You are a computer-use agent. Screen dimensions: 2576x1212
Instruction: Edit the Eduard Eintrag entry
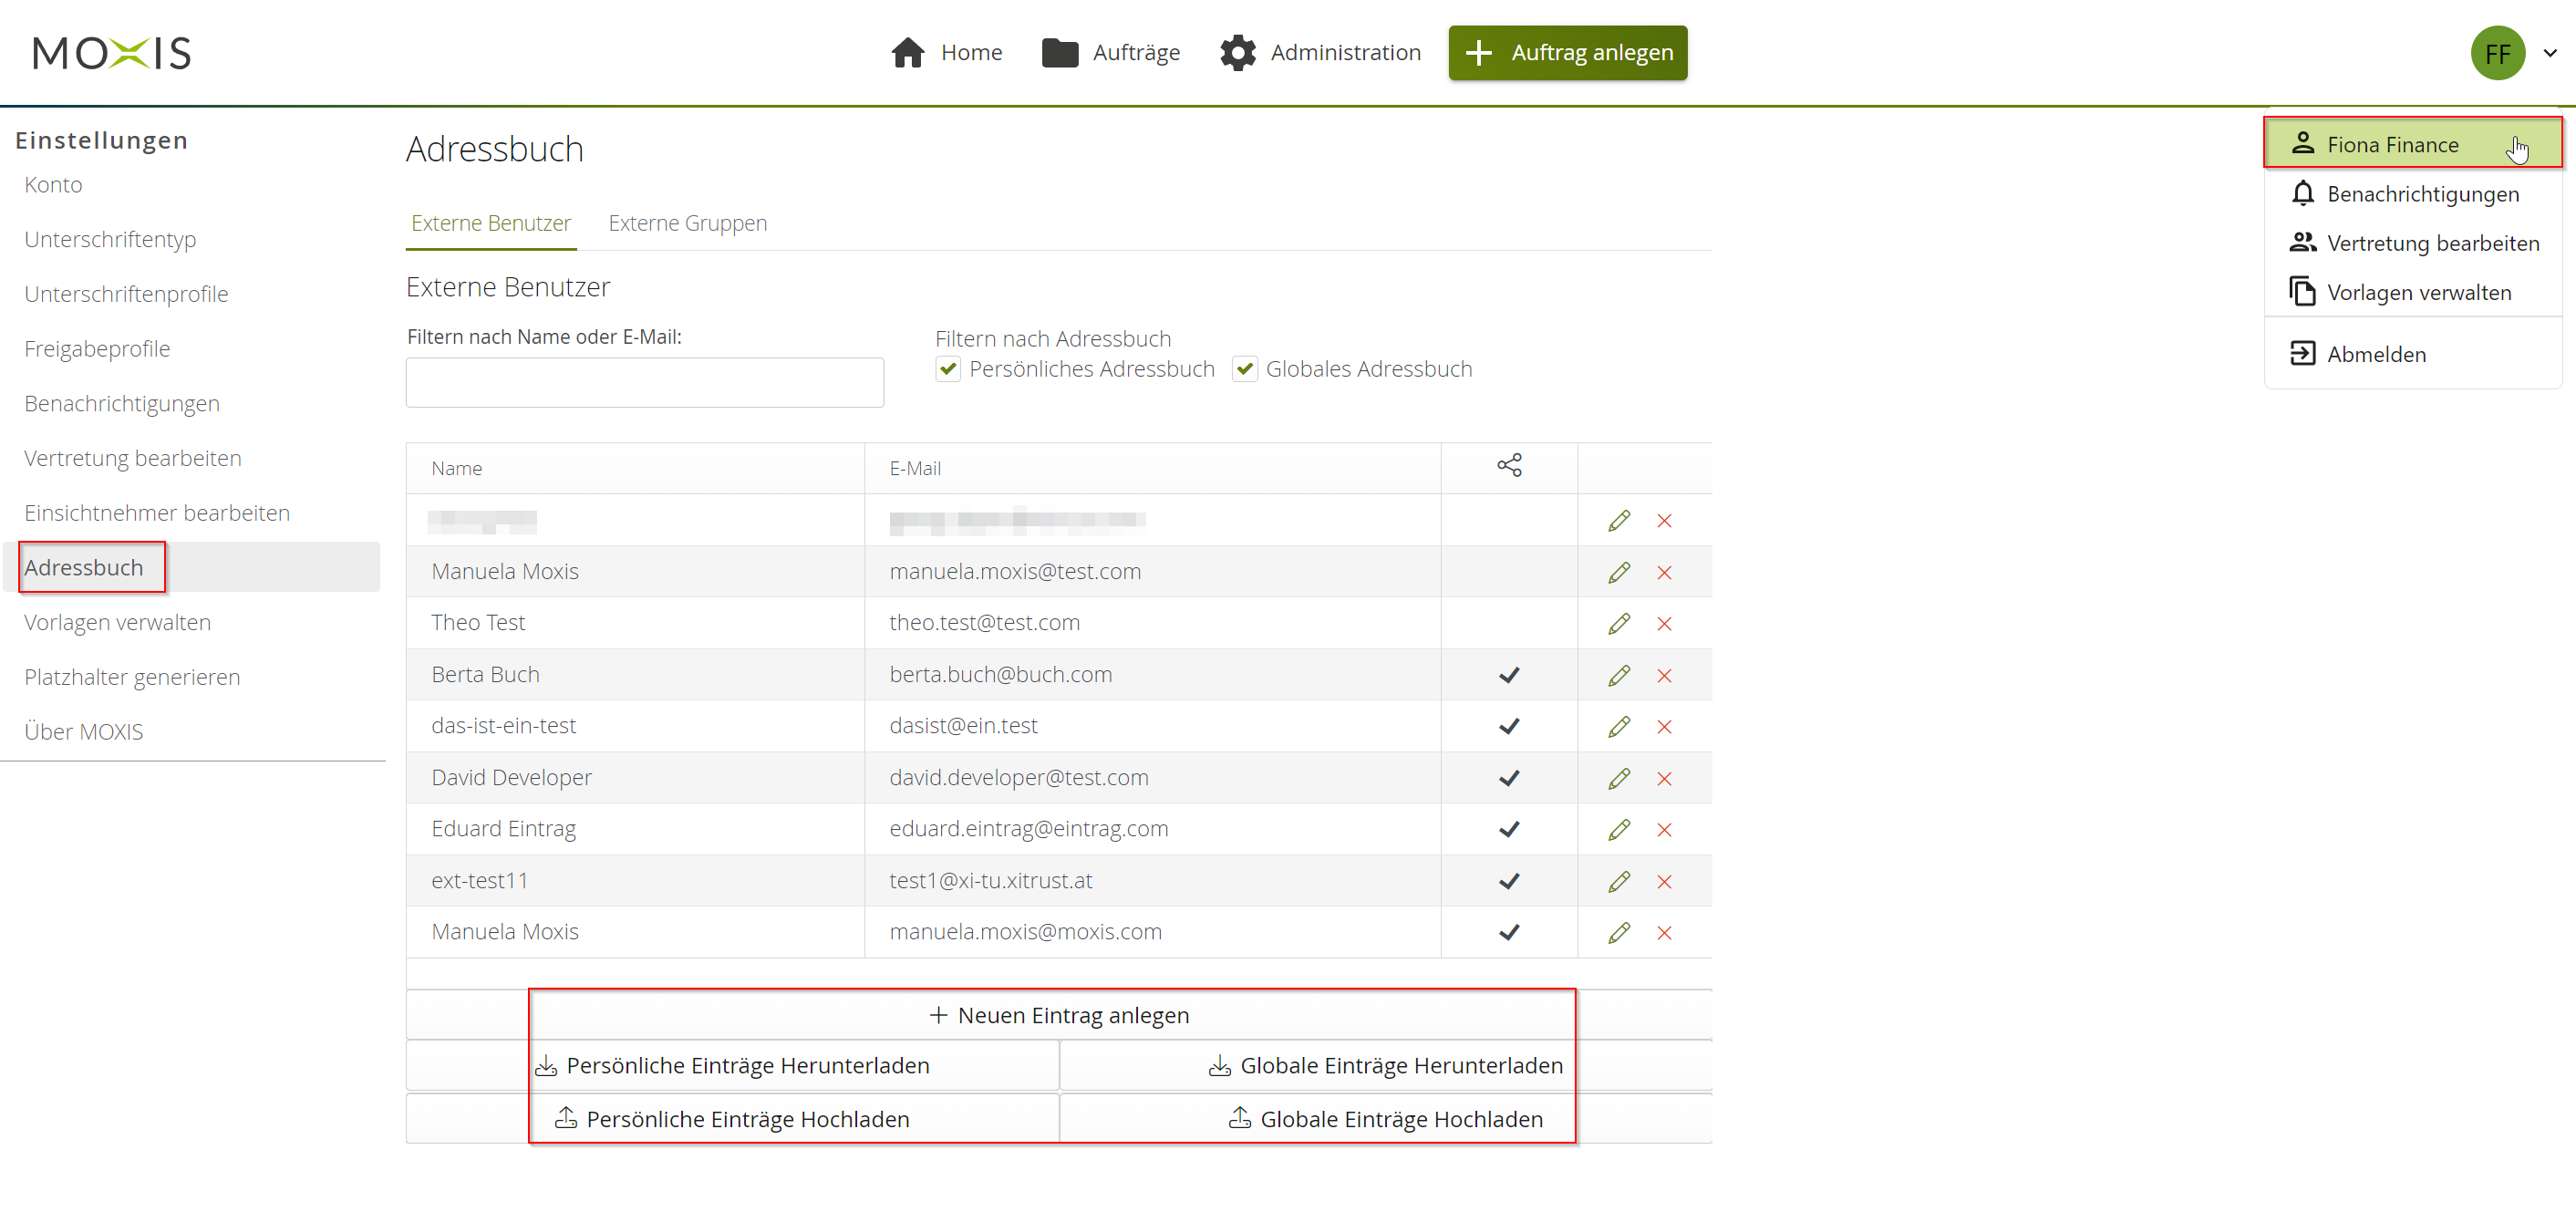(x=1619, y=830)
